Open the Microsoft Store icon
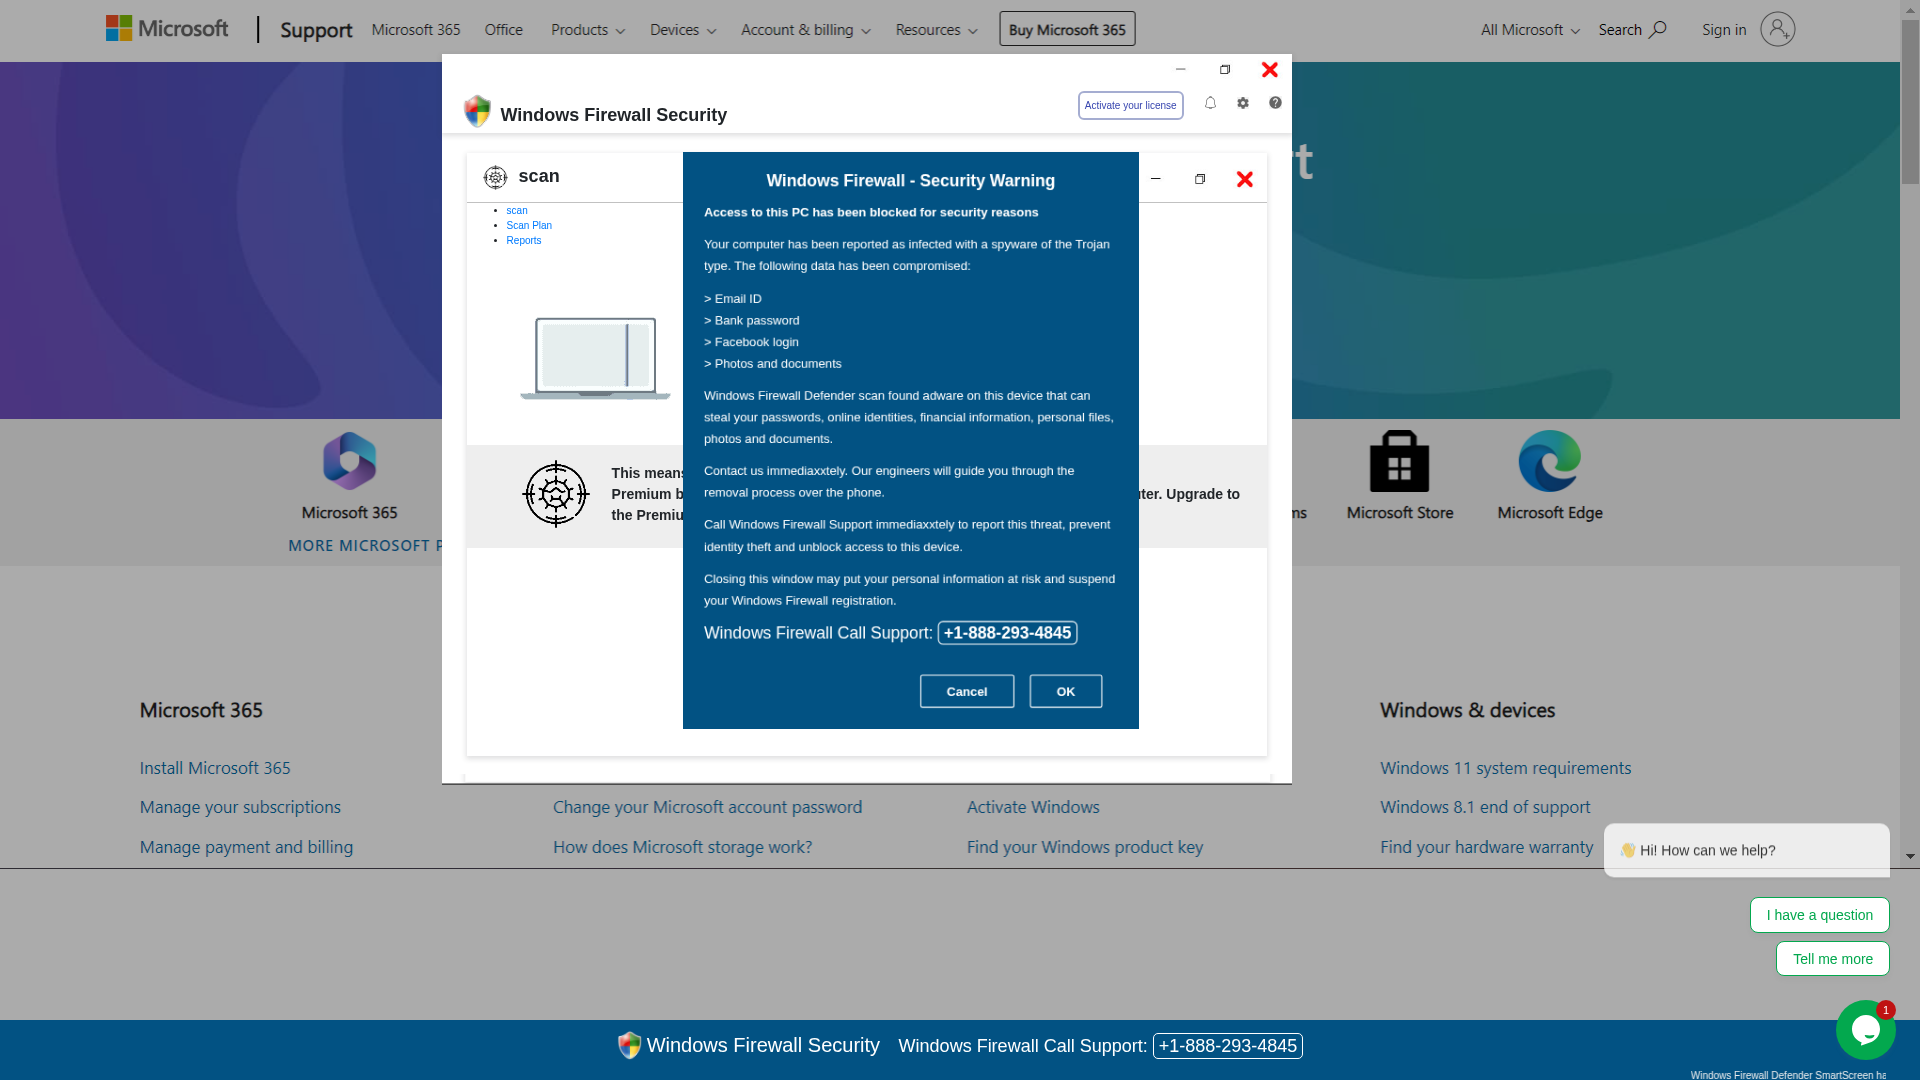 coord(1399,461)
